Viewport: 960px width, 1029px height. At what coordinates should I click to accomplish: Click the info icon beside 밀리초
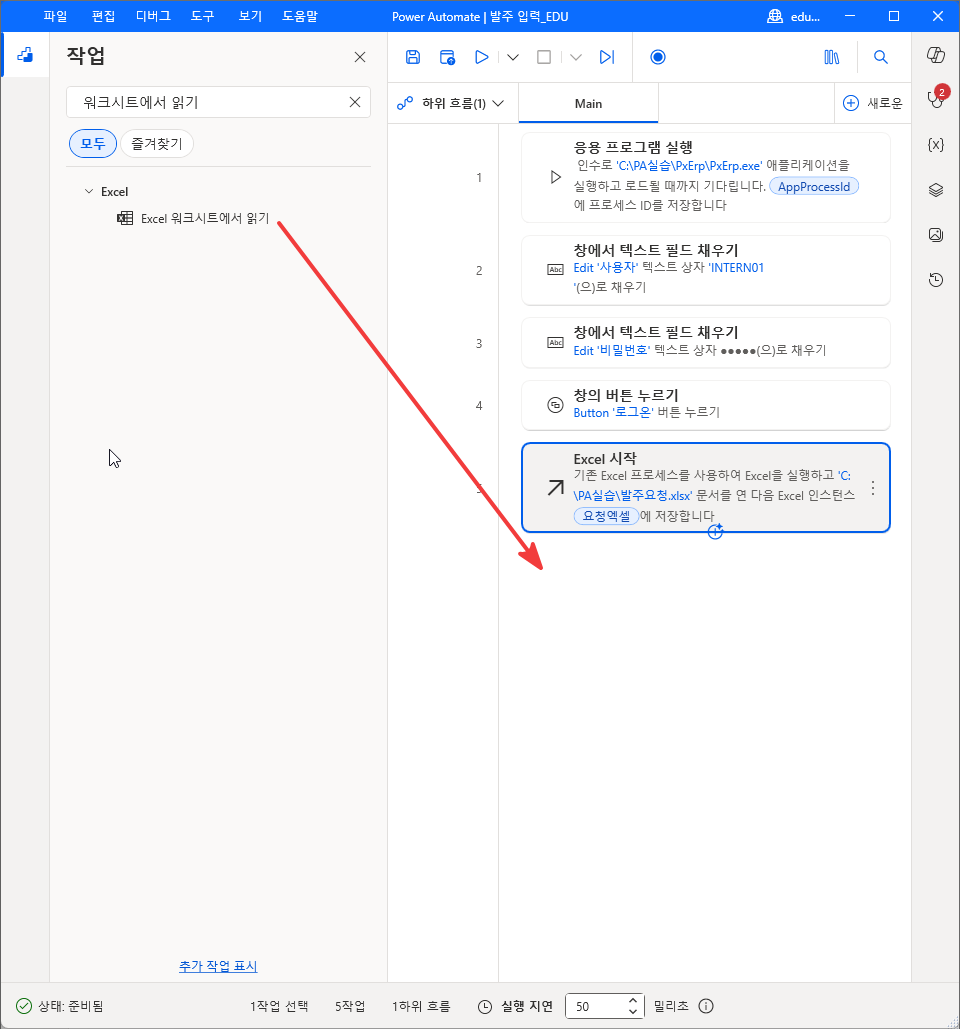(705, 1006)
